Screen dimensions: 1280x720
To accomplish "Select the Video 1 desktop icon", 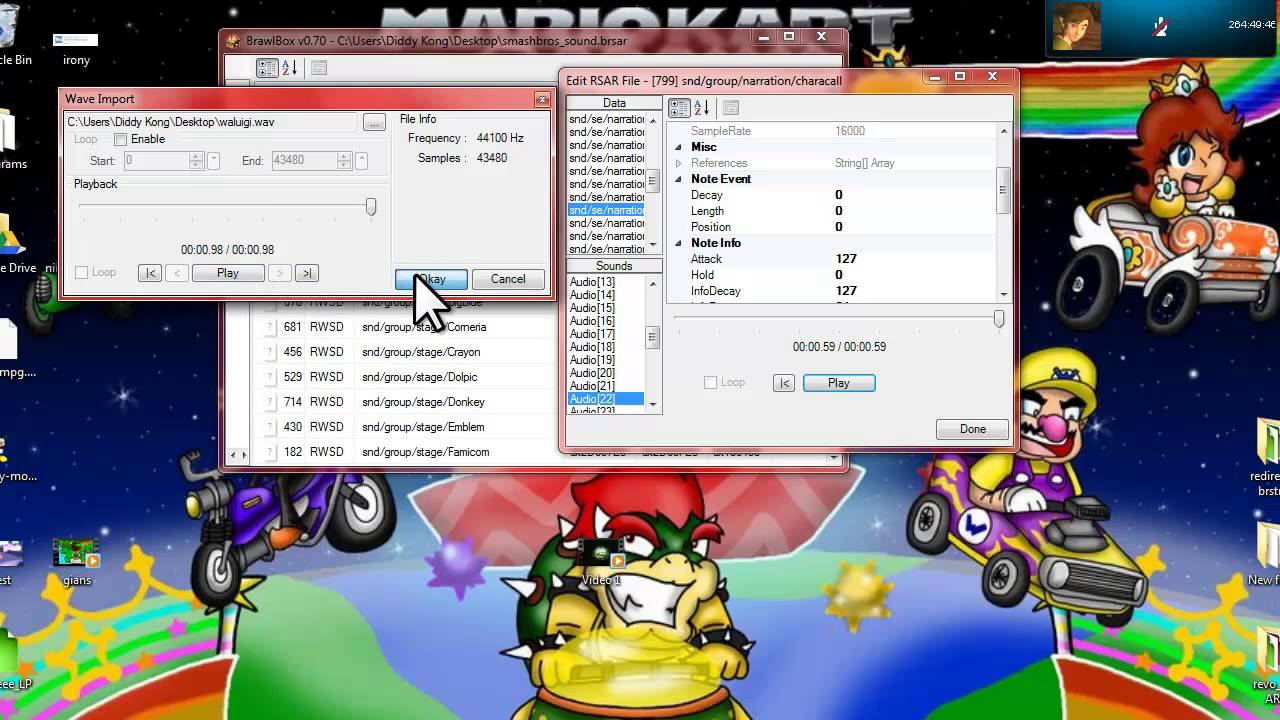I will point(601,562).
